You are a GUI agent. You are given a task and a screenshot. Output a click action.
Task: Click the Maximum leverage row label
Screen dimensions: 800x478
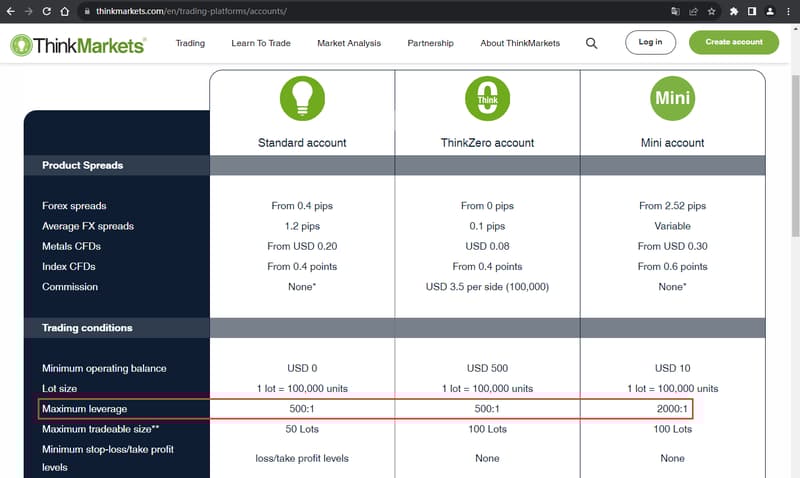[85, 409]
